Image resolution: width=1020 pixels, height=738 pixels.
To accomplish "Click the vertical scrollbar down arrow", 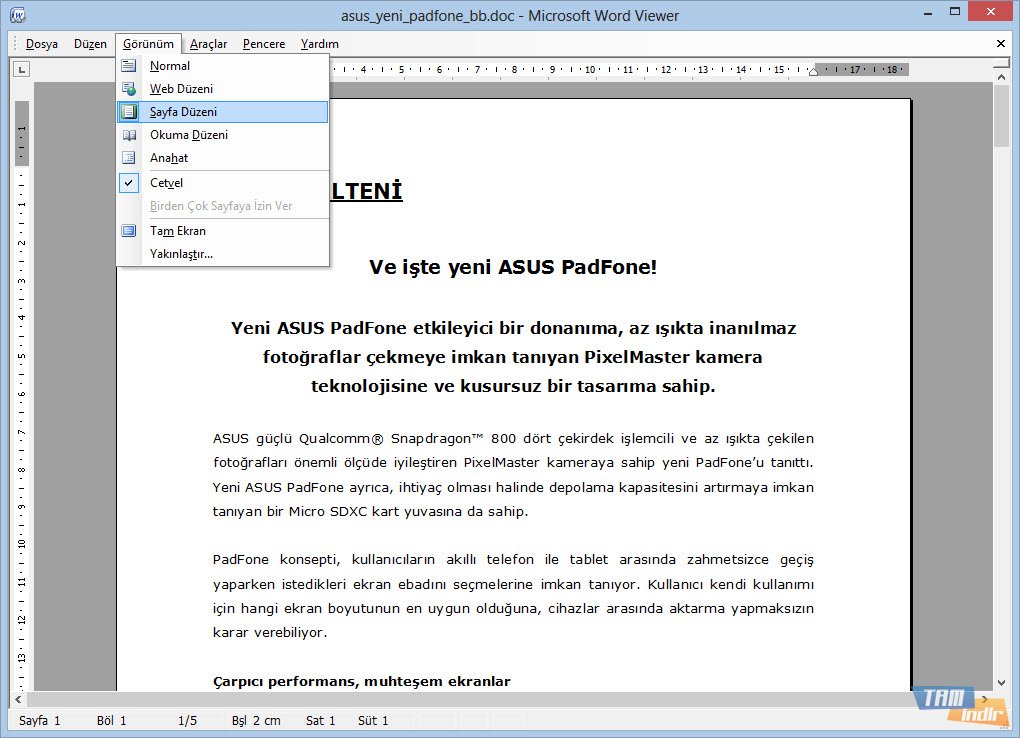I will point(1001,683).
